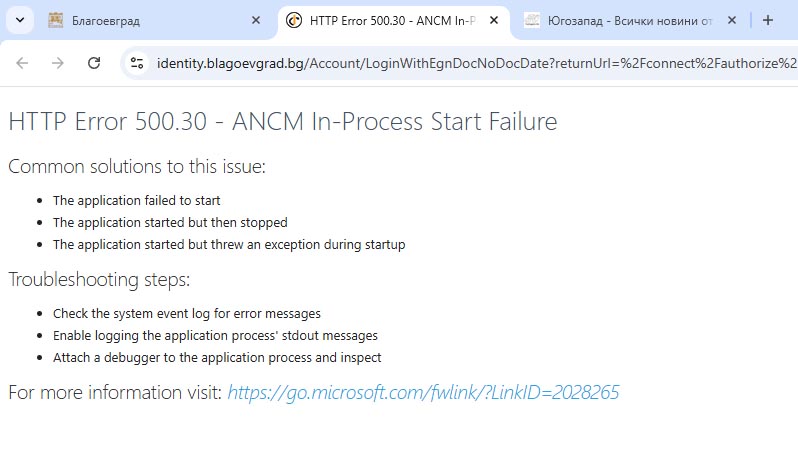Click 'Check the system event log' bullet

coord(187,313)
